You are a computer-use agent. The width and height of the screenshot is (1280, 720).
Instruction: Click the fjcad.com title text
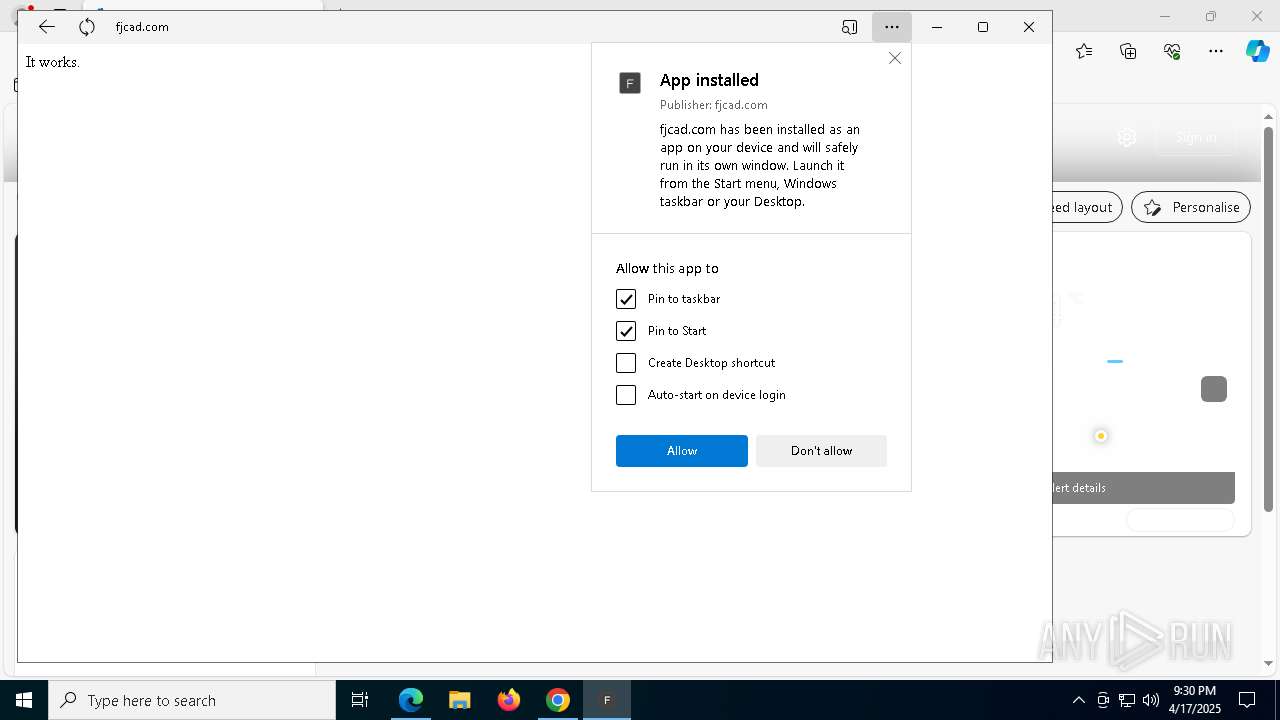tap(142, 27)
